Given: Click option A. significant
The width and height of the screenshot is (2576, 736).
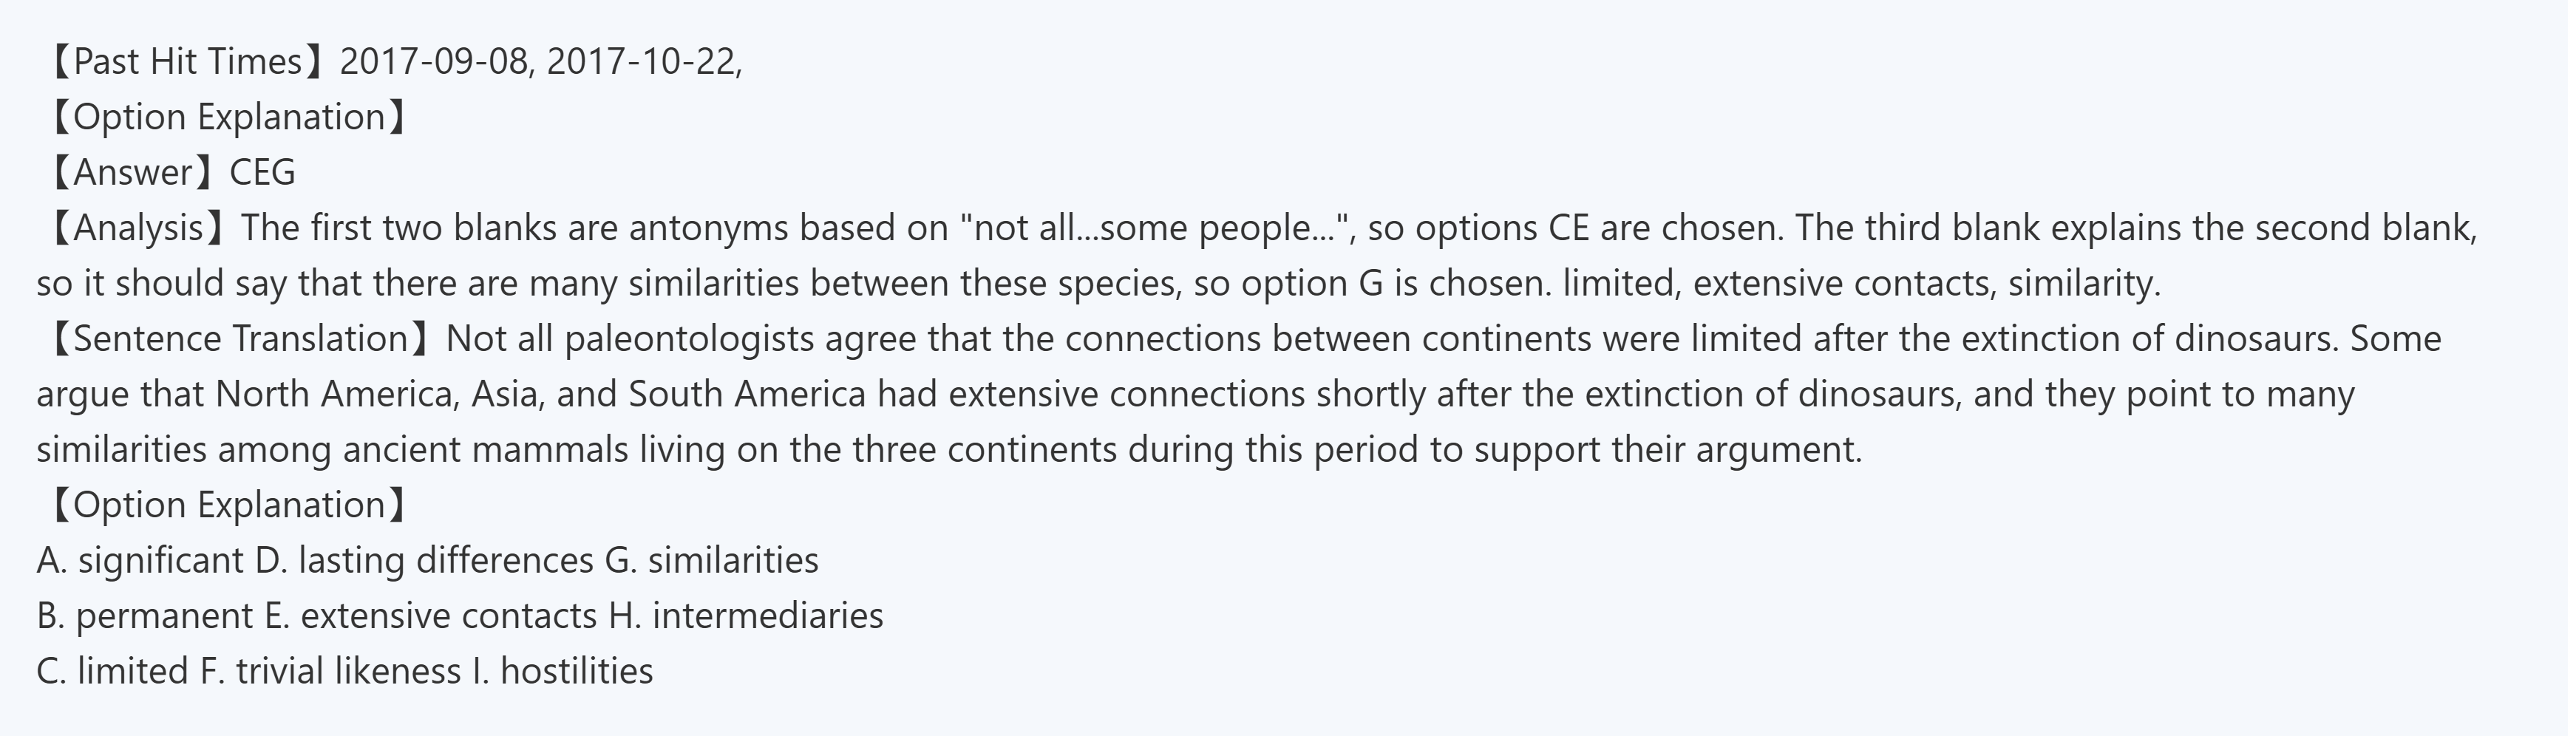Looking at the screenshot, I should 140,560.
